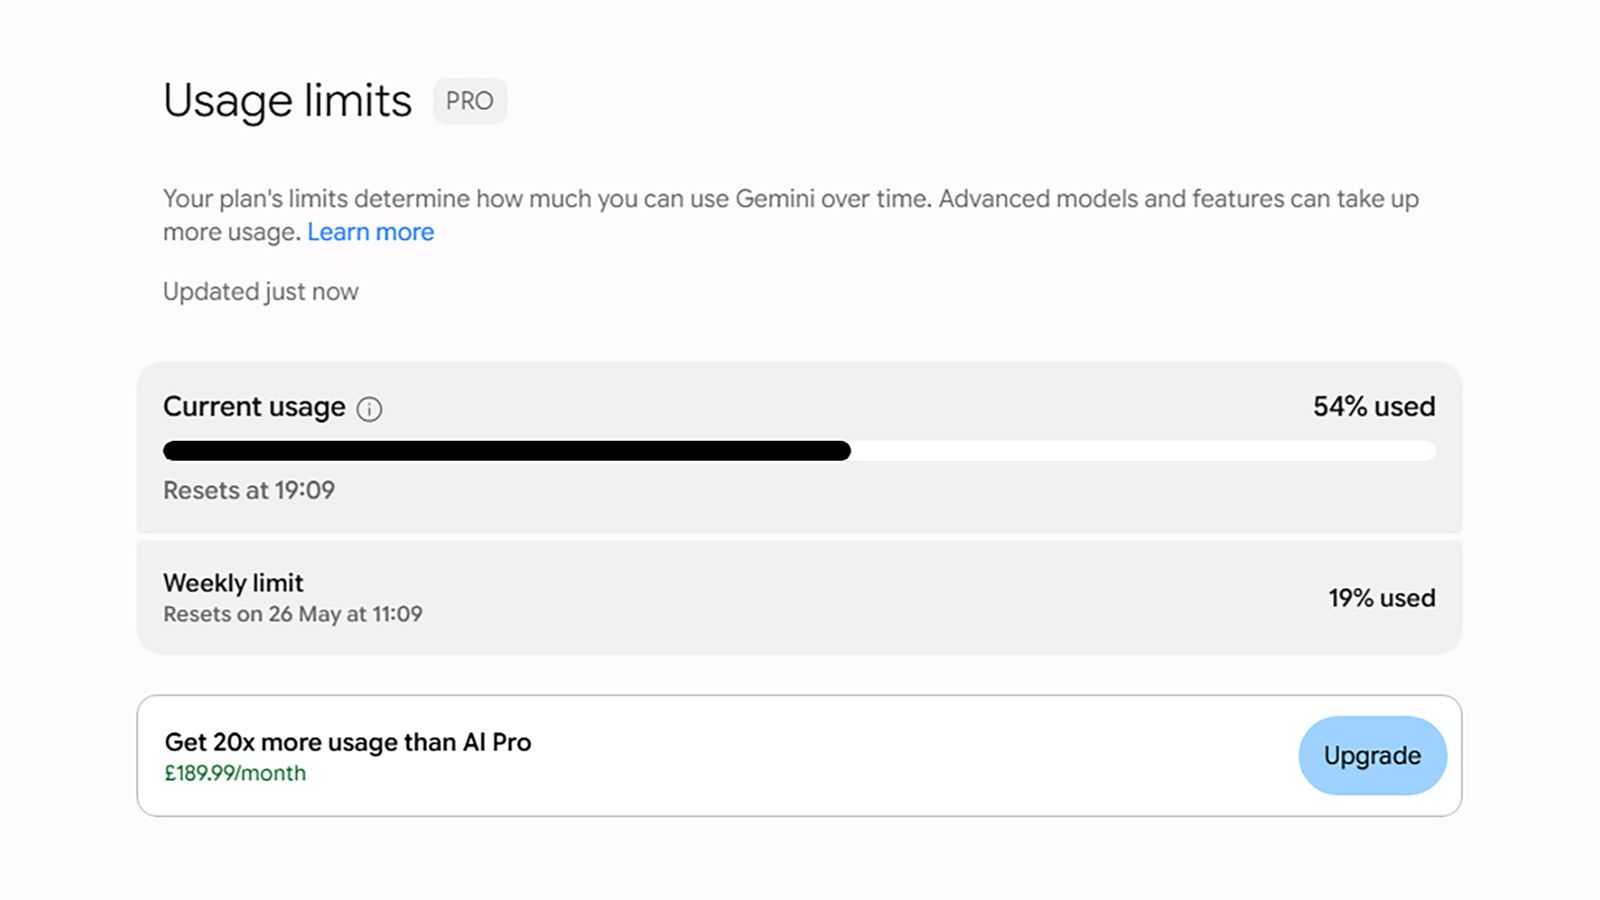Open the Learn more link

pyautogui.click(x=370, y=232)
